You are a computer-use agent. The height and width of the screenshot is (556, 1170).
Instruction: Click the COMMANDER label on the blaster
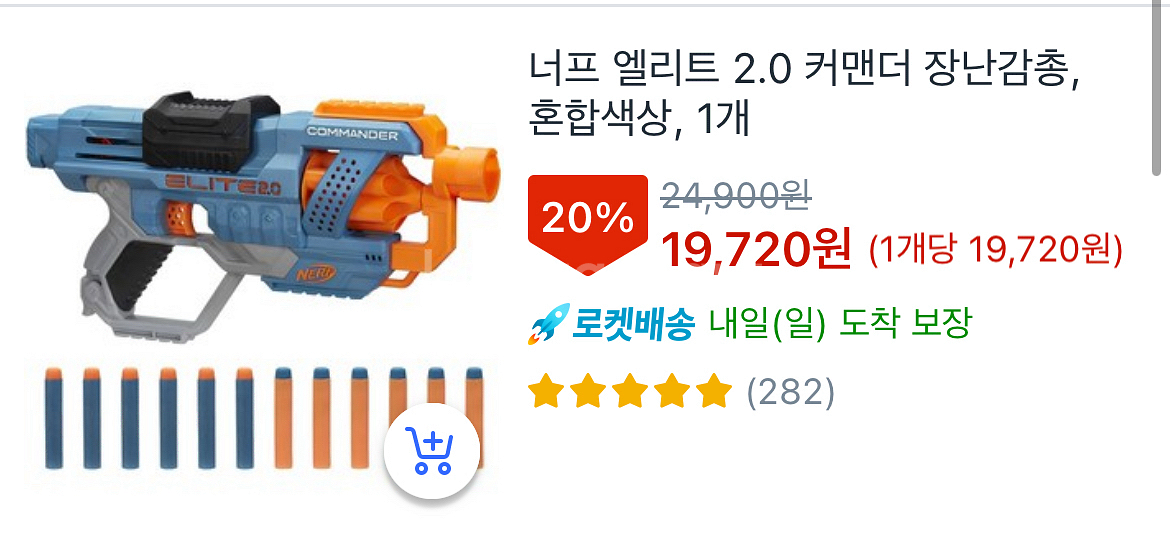pyautogui.click(x=352, y=135)
